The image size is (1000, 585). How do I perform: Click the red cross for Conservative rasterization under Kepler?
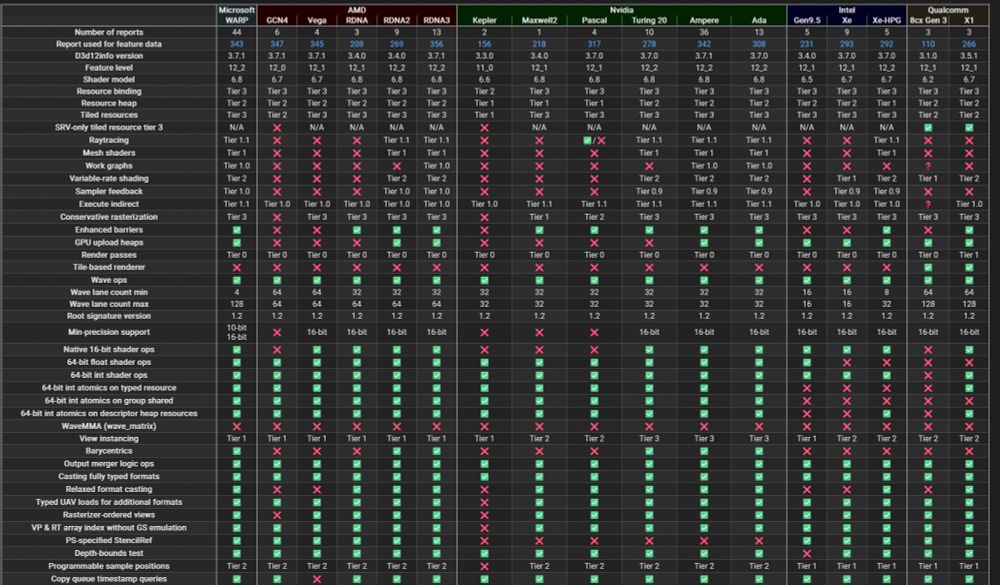click(484, 217)
